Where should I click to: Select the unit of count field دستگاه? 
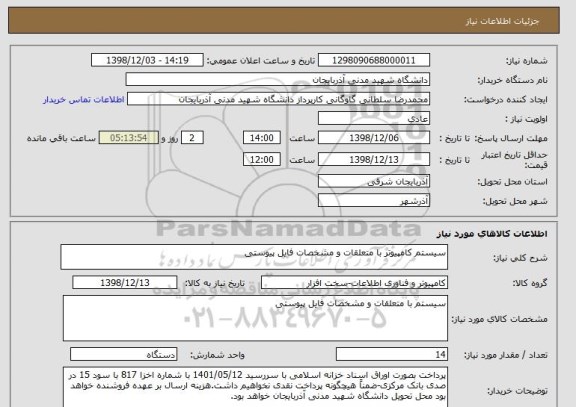(123, 354)
